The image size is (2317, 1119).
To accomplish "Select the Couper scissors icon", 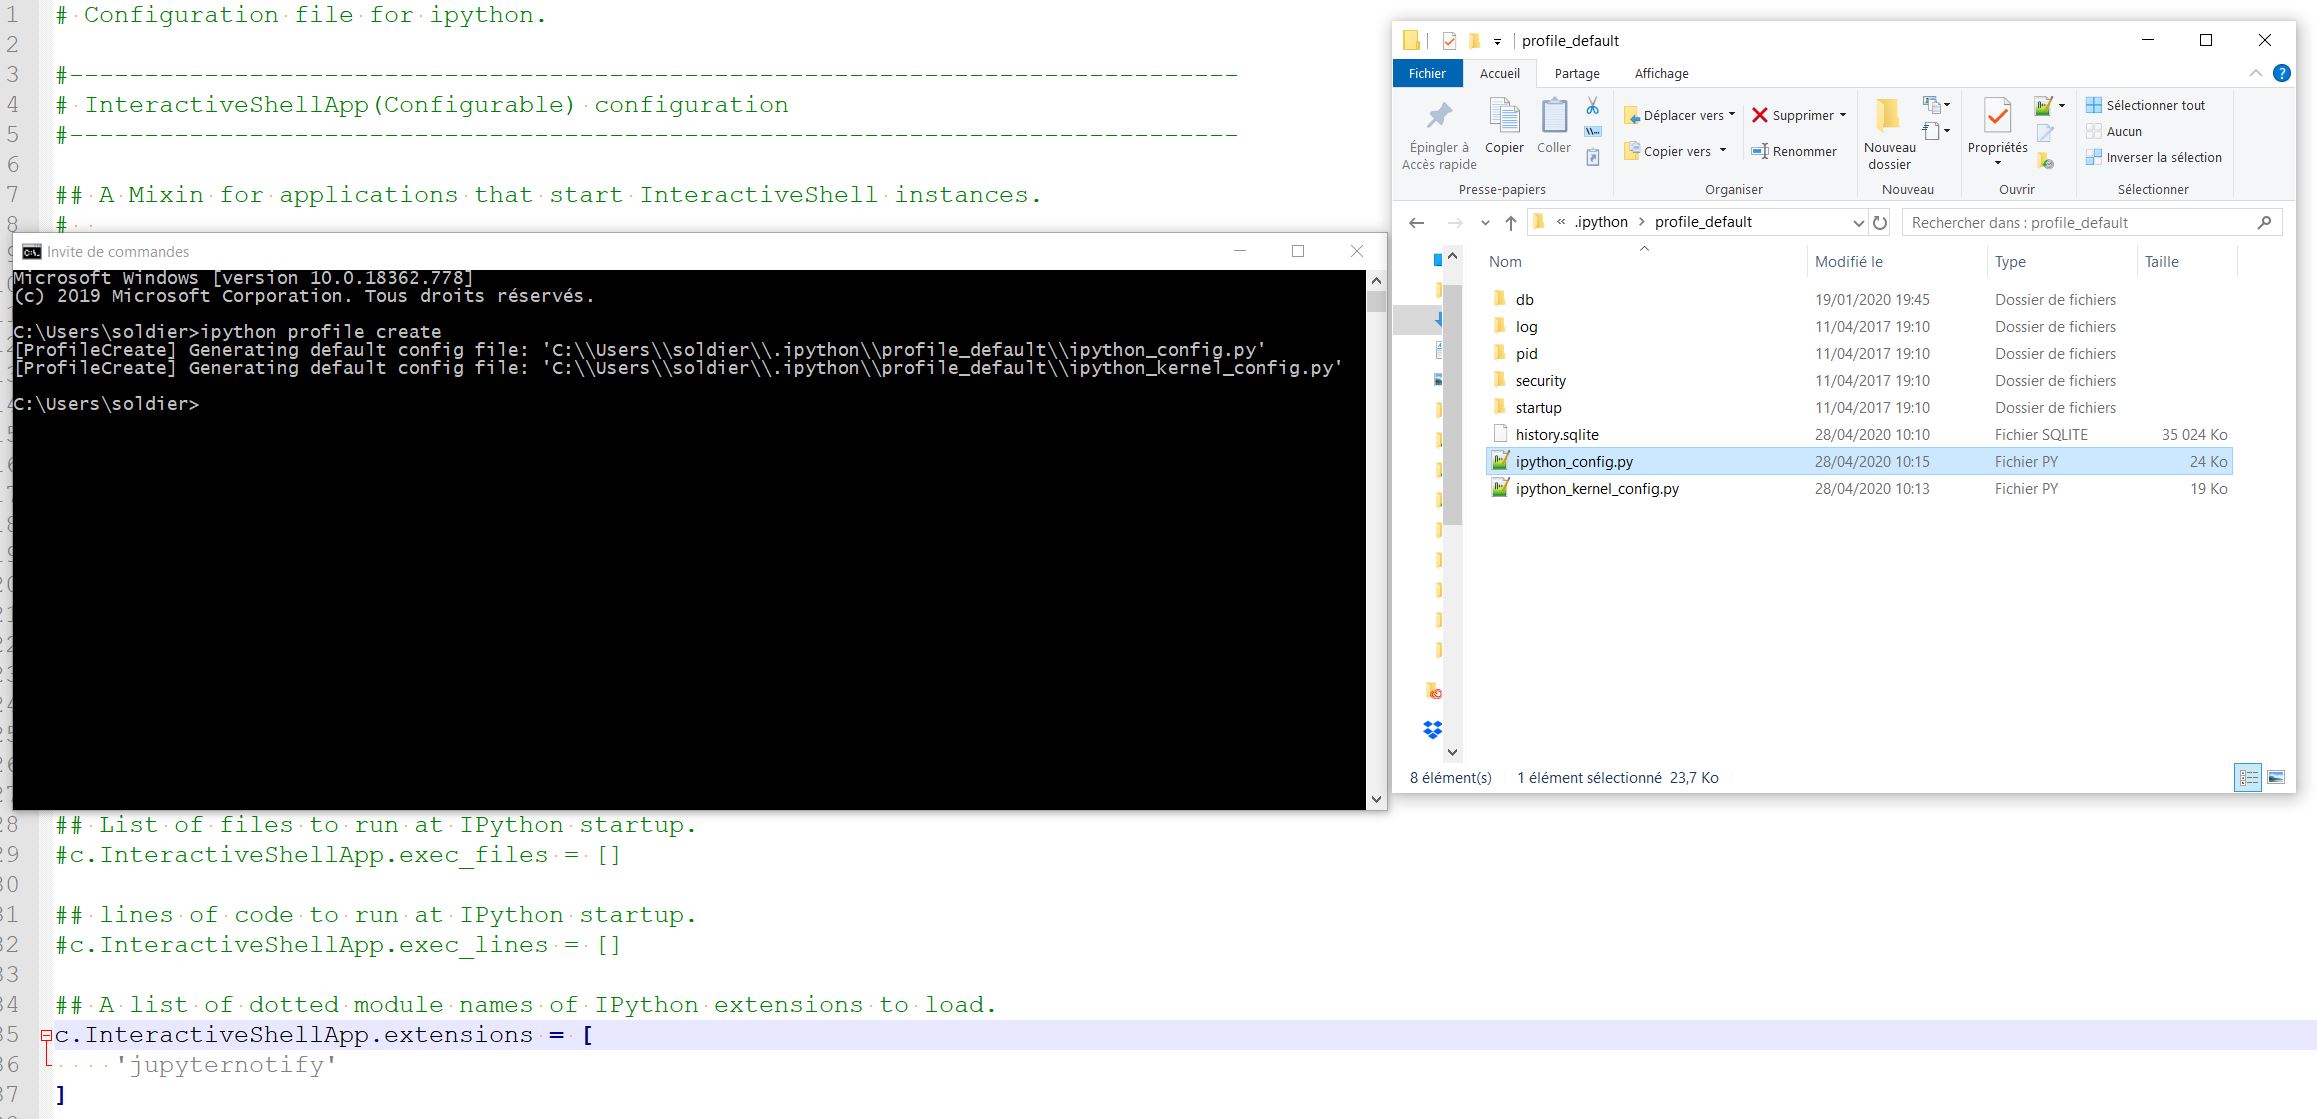I will (1592, 106).
